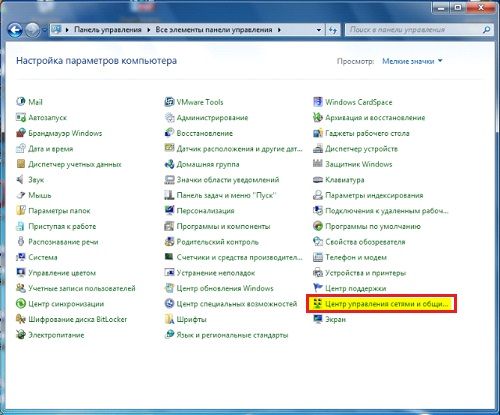Open the Windows CardSpace icon
This screenshot has width=500, height=415.
318,102
